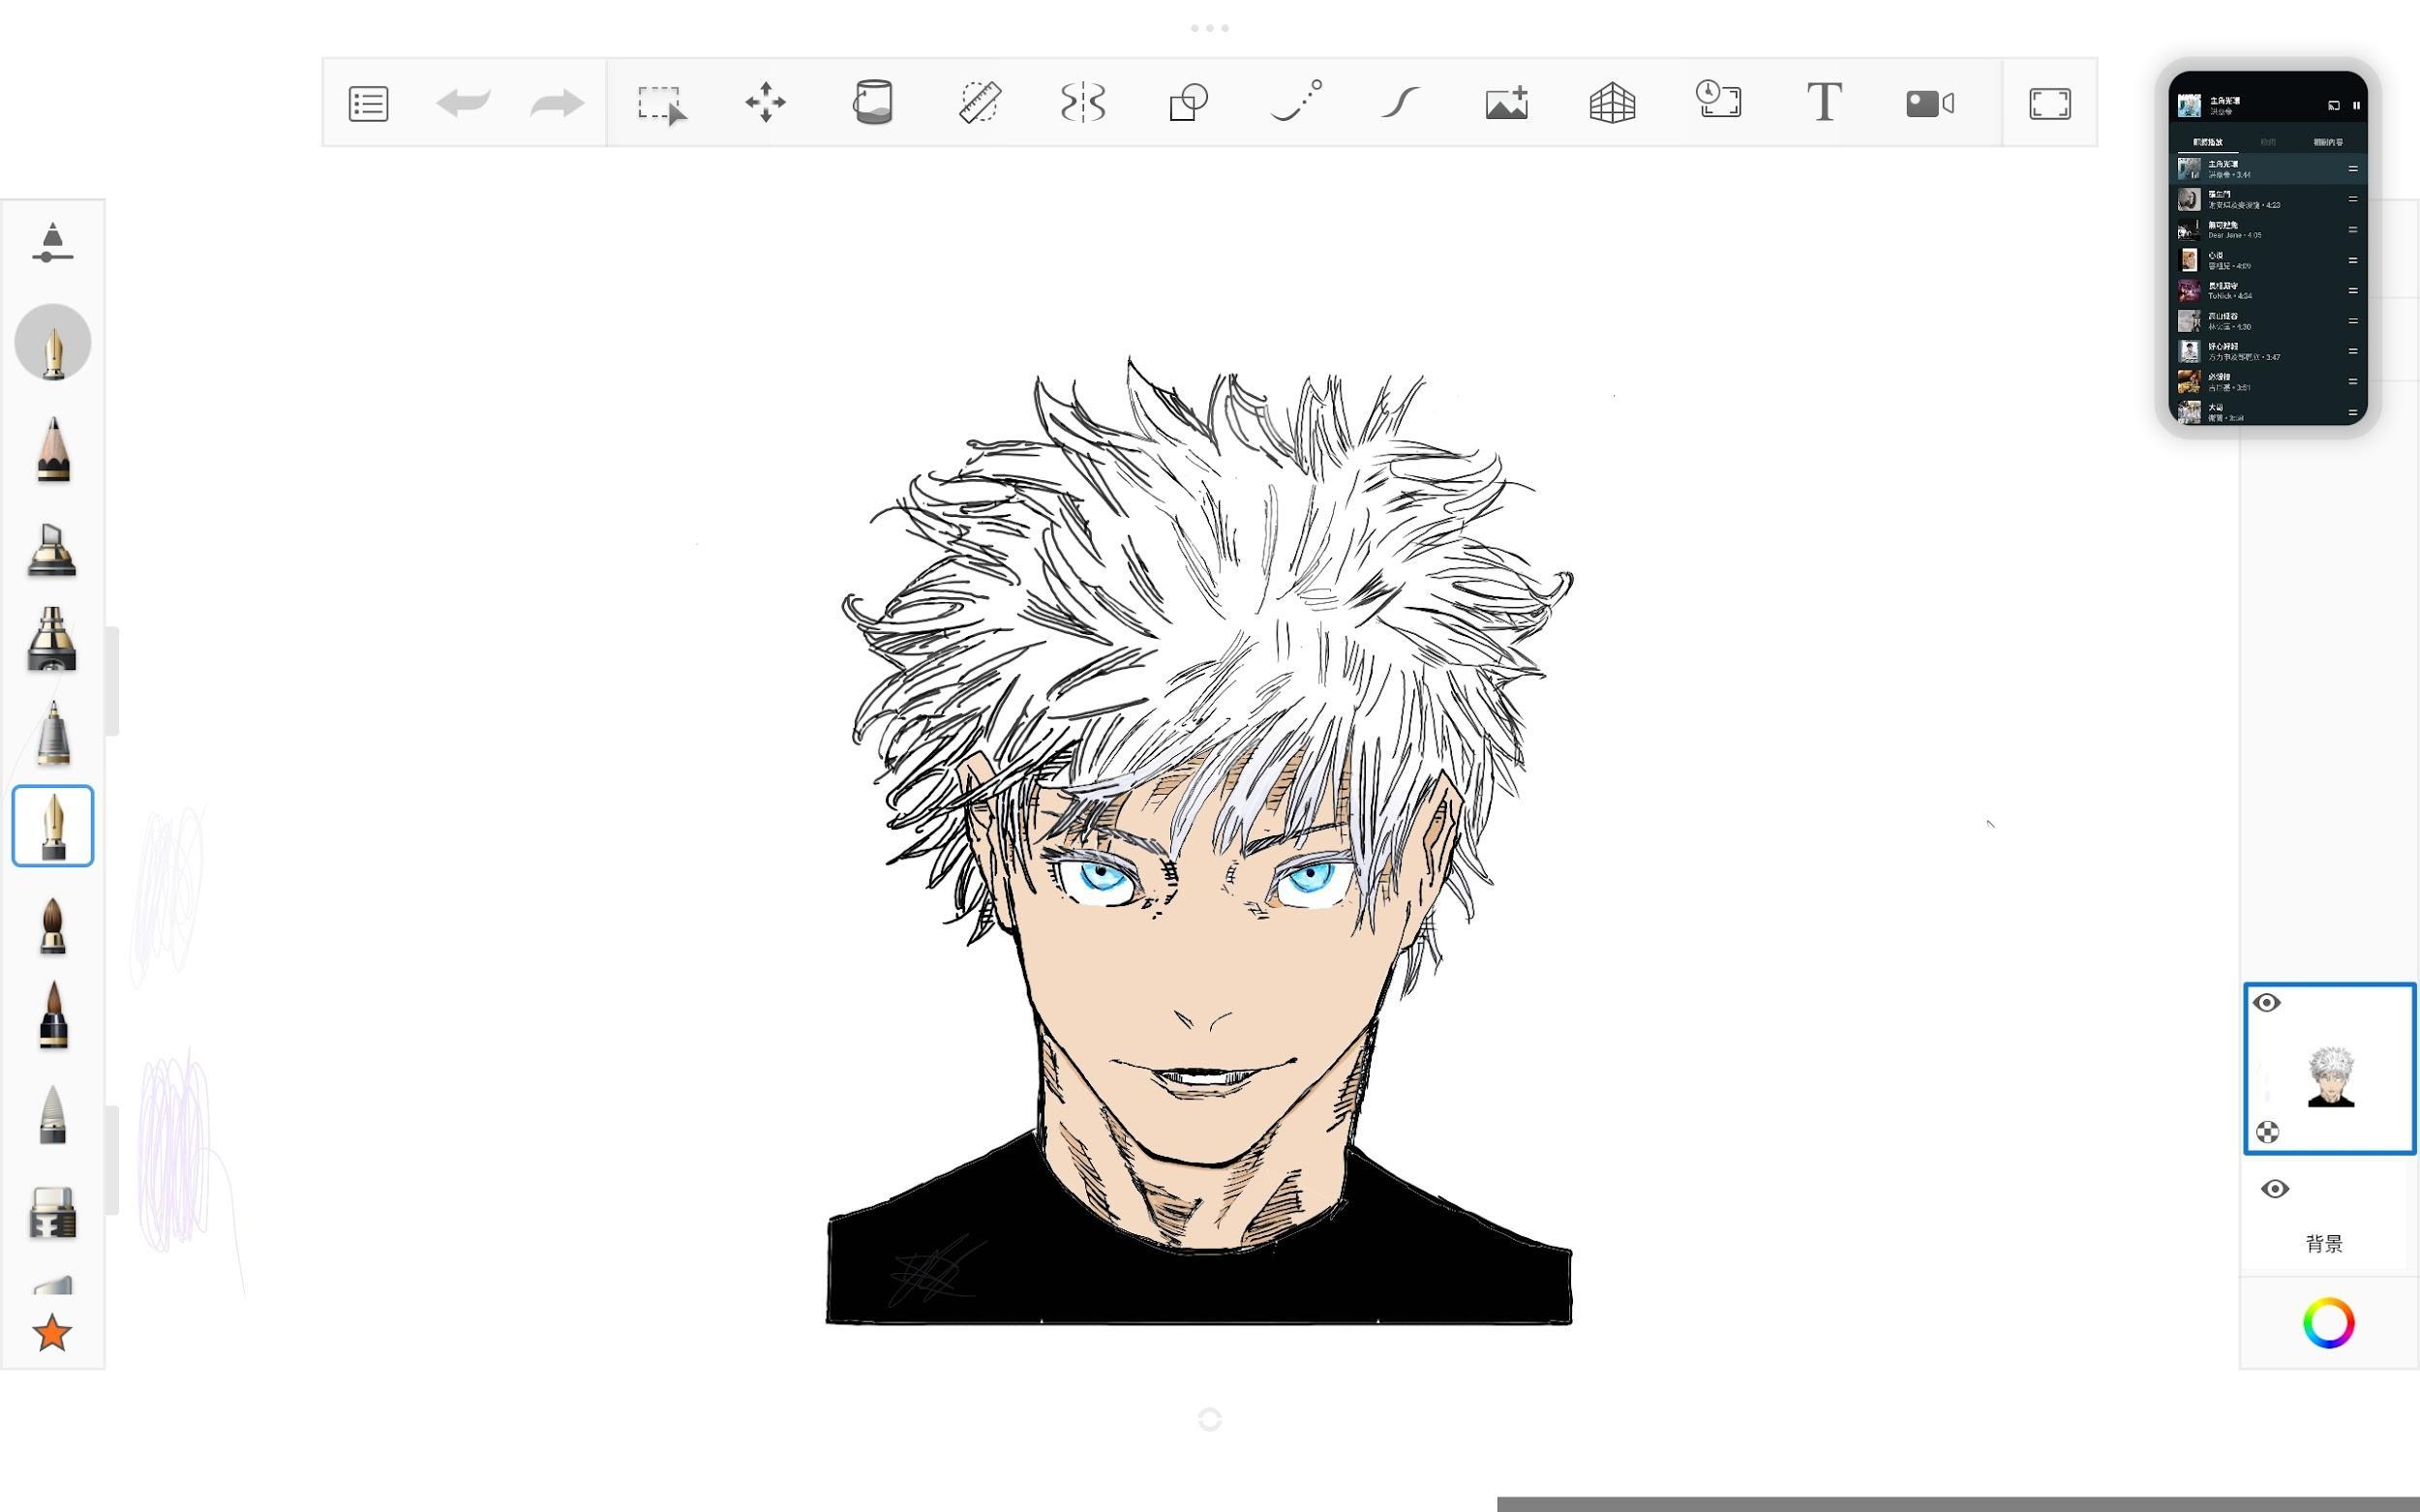Toggle full-screen mode from the toolbar
The width and height of the screenshot is (2420, 1512).
click(x=2049, y=103)
